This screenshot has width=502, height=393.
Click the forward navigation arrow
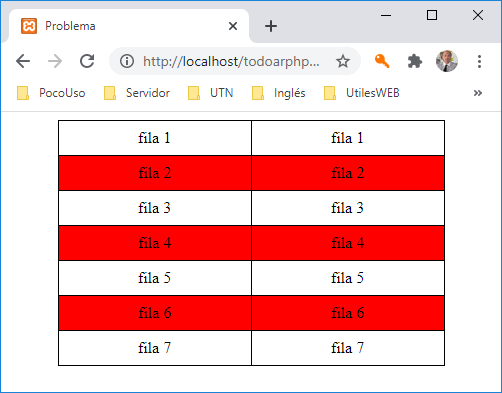55,61
